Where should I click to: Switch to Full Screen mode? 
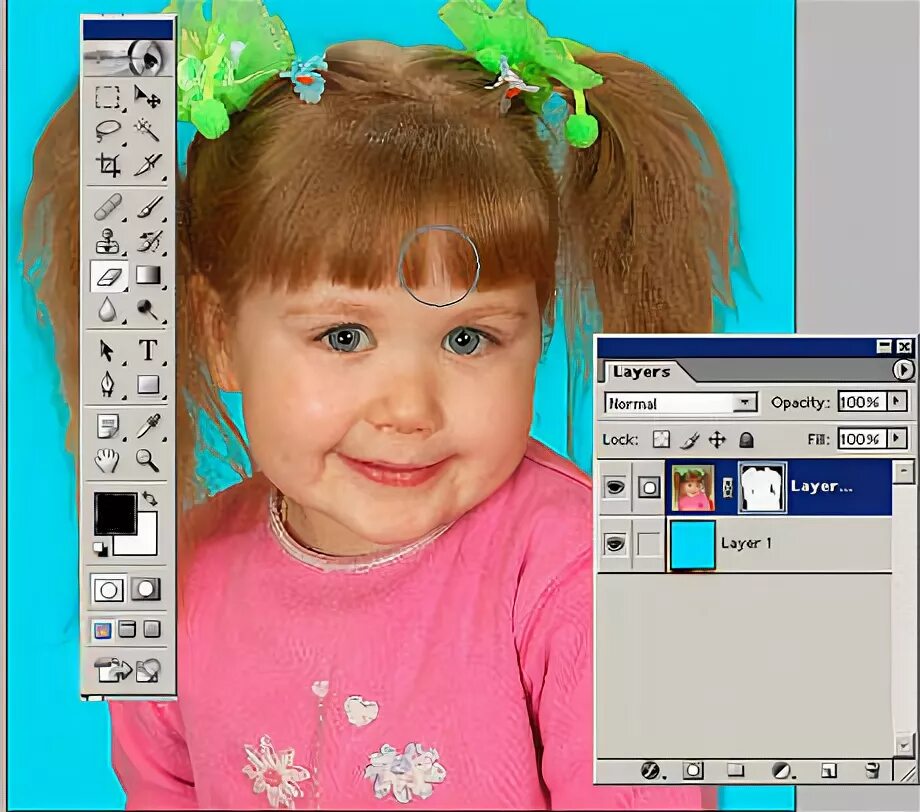[x=151, y=630]
